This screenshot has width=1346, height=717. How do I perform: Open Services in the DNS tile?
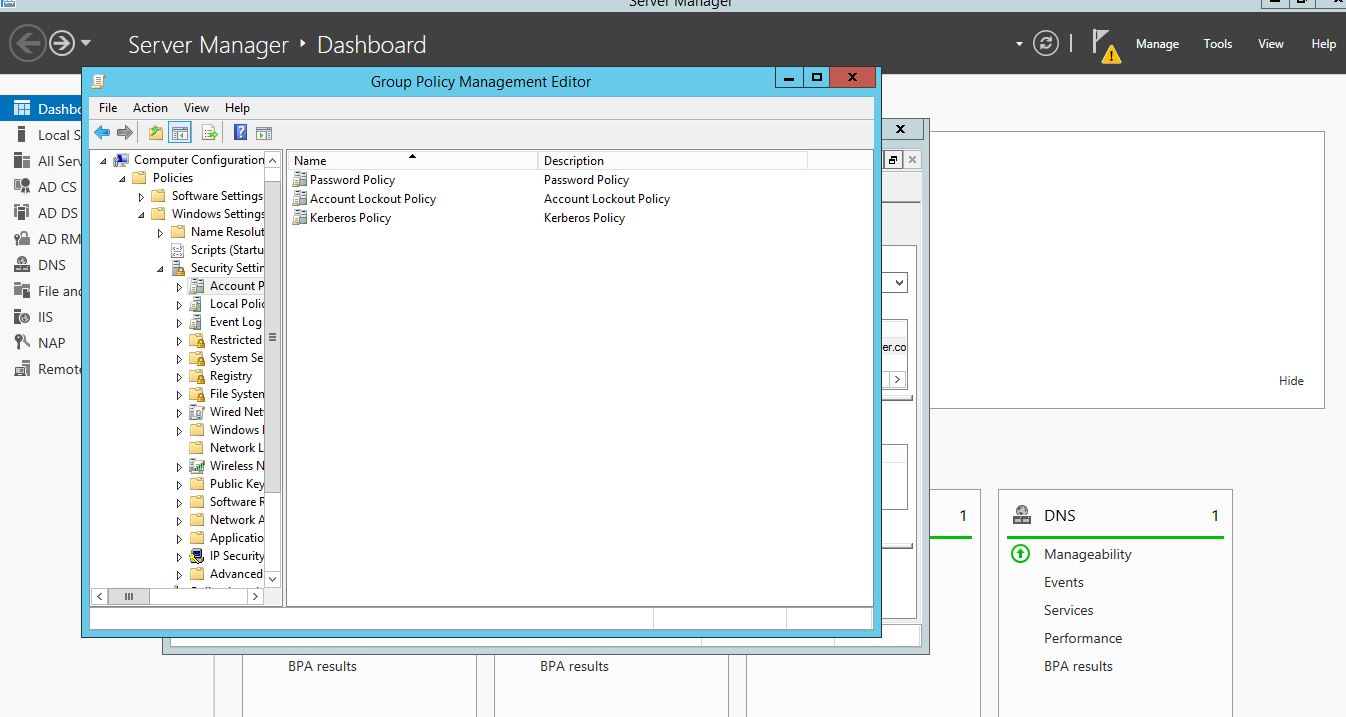click(1069, 610)
